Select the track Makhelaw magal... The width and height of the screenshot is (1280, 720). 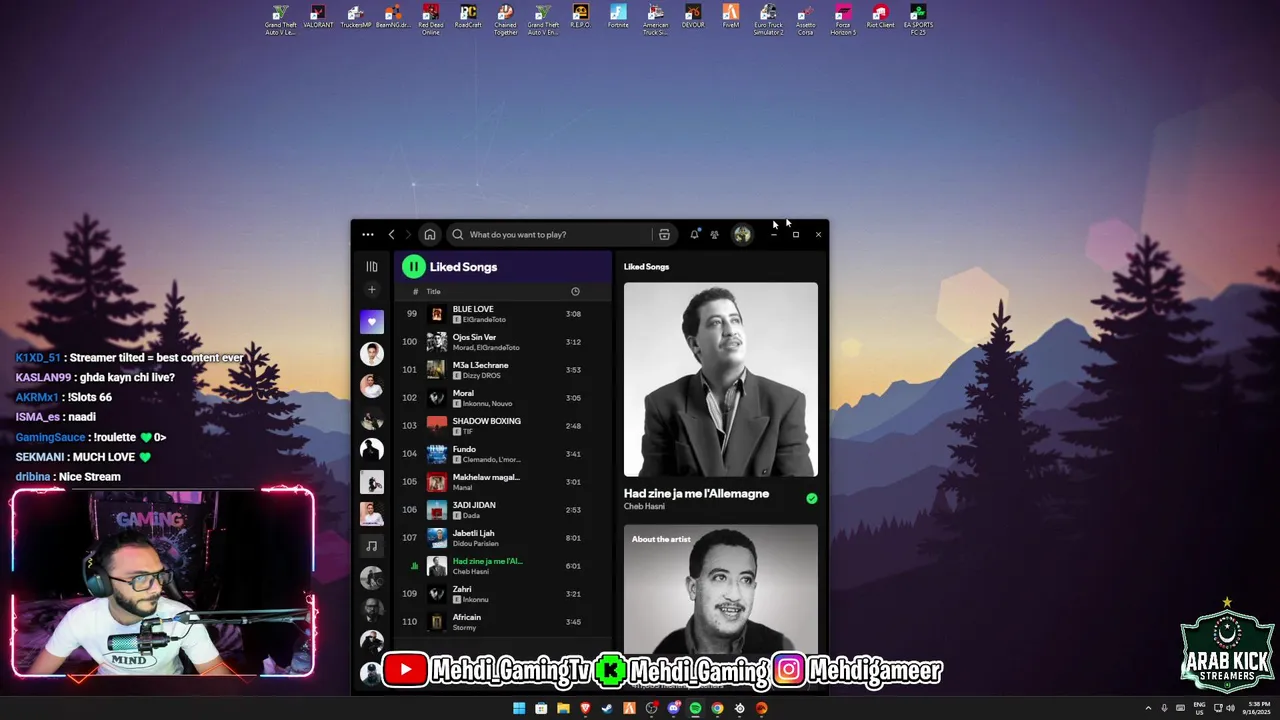tap(502, 482)
